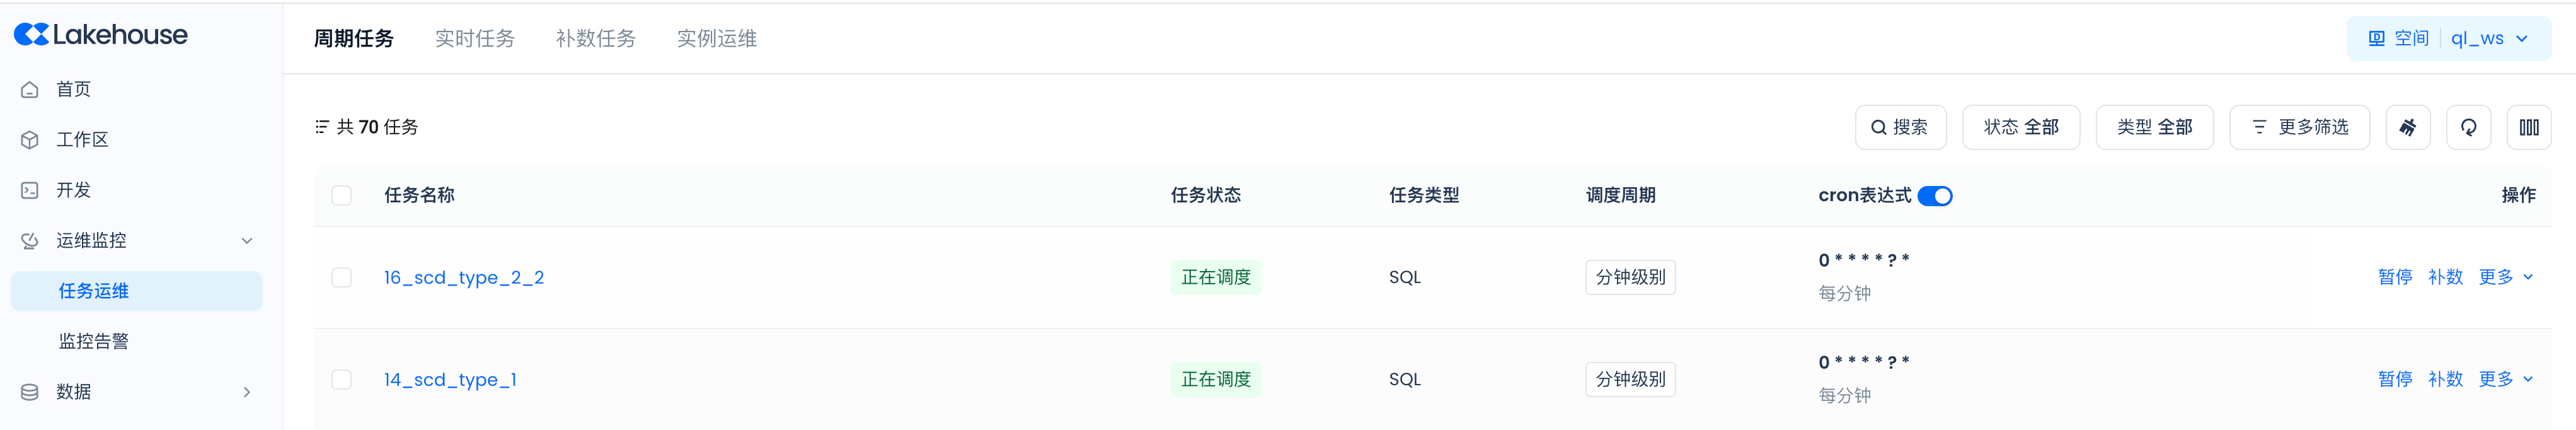The image size is (2576, 430).
Task: Pause the 16_scd_type_2_2 task with 暂停
Action: [x=2394, y=278]
